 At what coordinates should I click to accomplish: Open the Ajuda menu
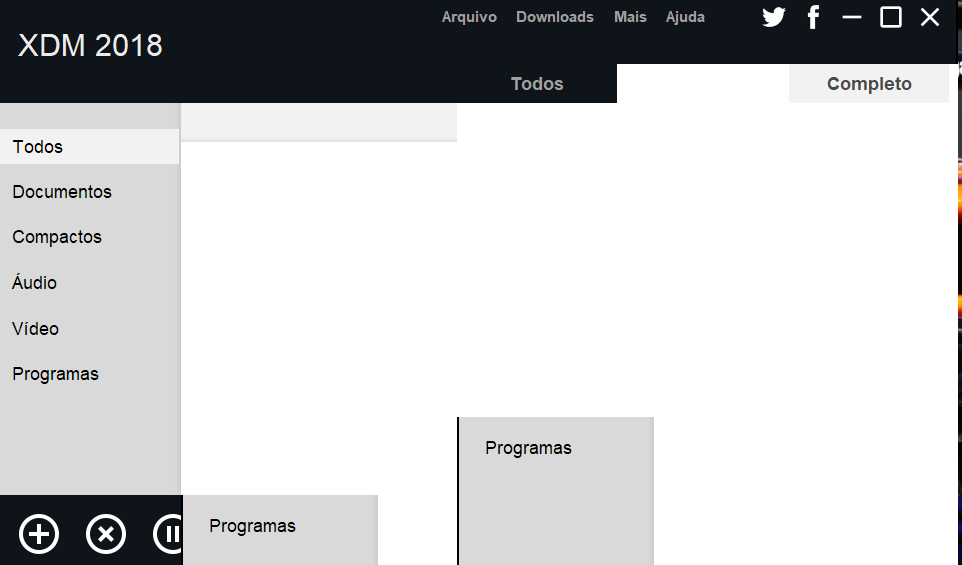[685, 17]
